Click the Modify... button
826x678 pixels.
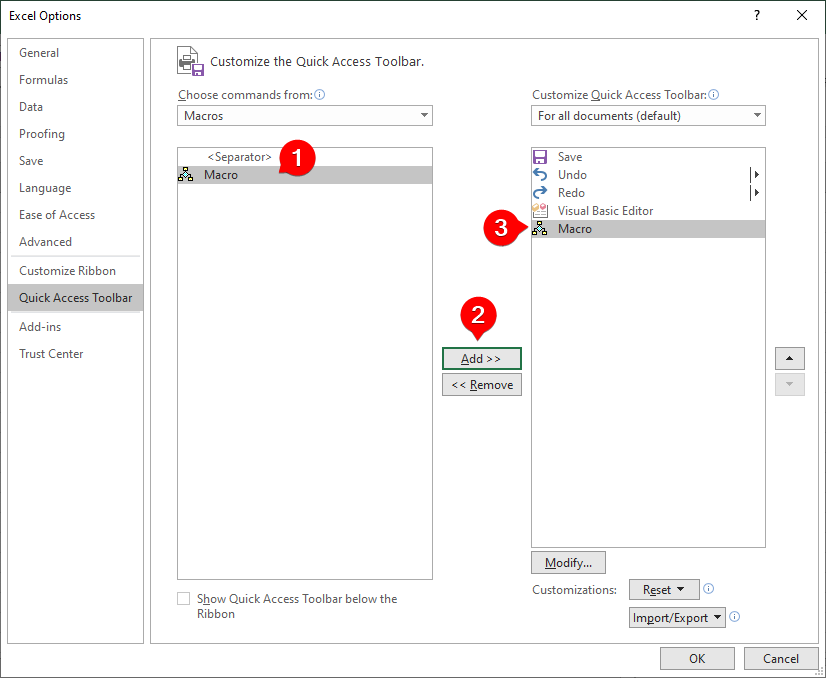(568, 563)
